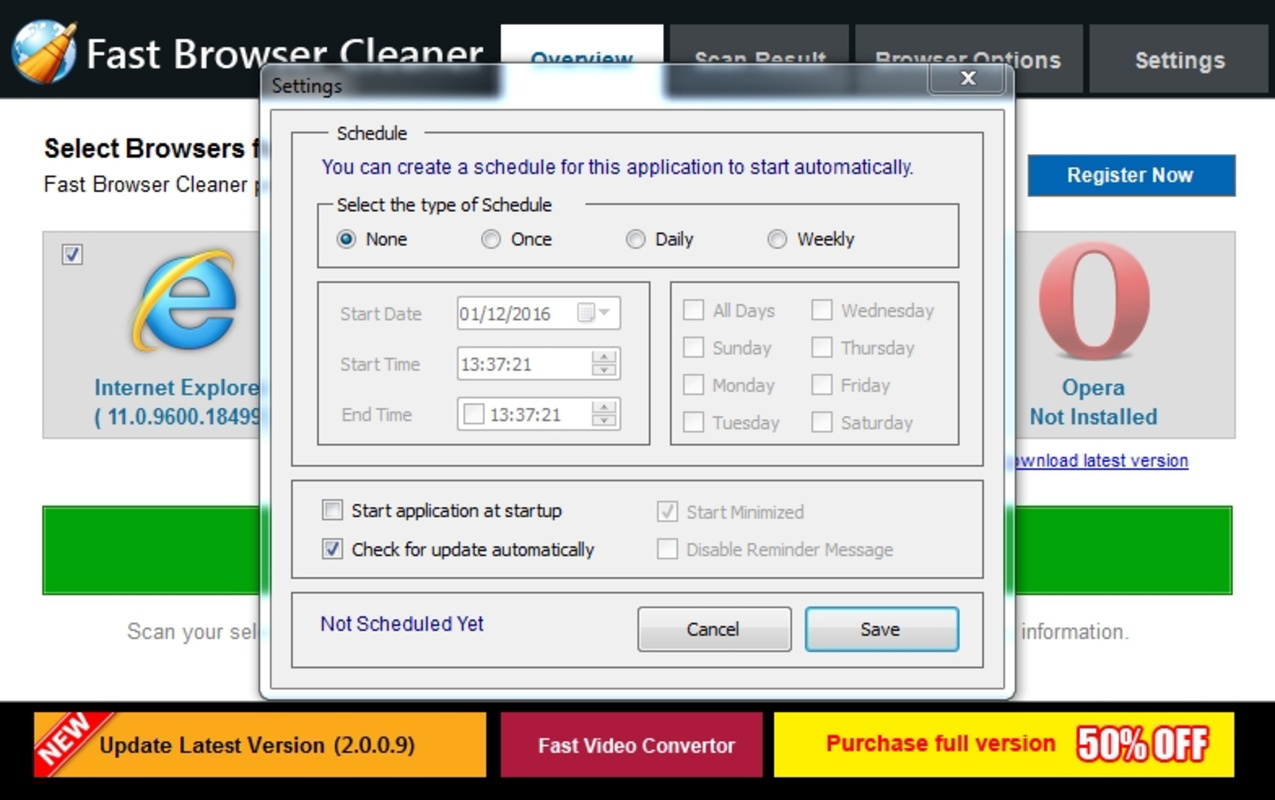Increase the End Time spinner value
This screenshot has width=1275, height=800.
pyautogui.click(x=604, y=407)
